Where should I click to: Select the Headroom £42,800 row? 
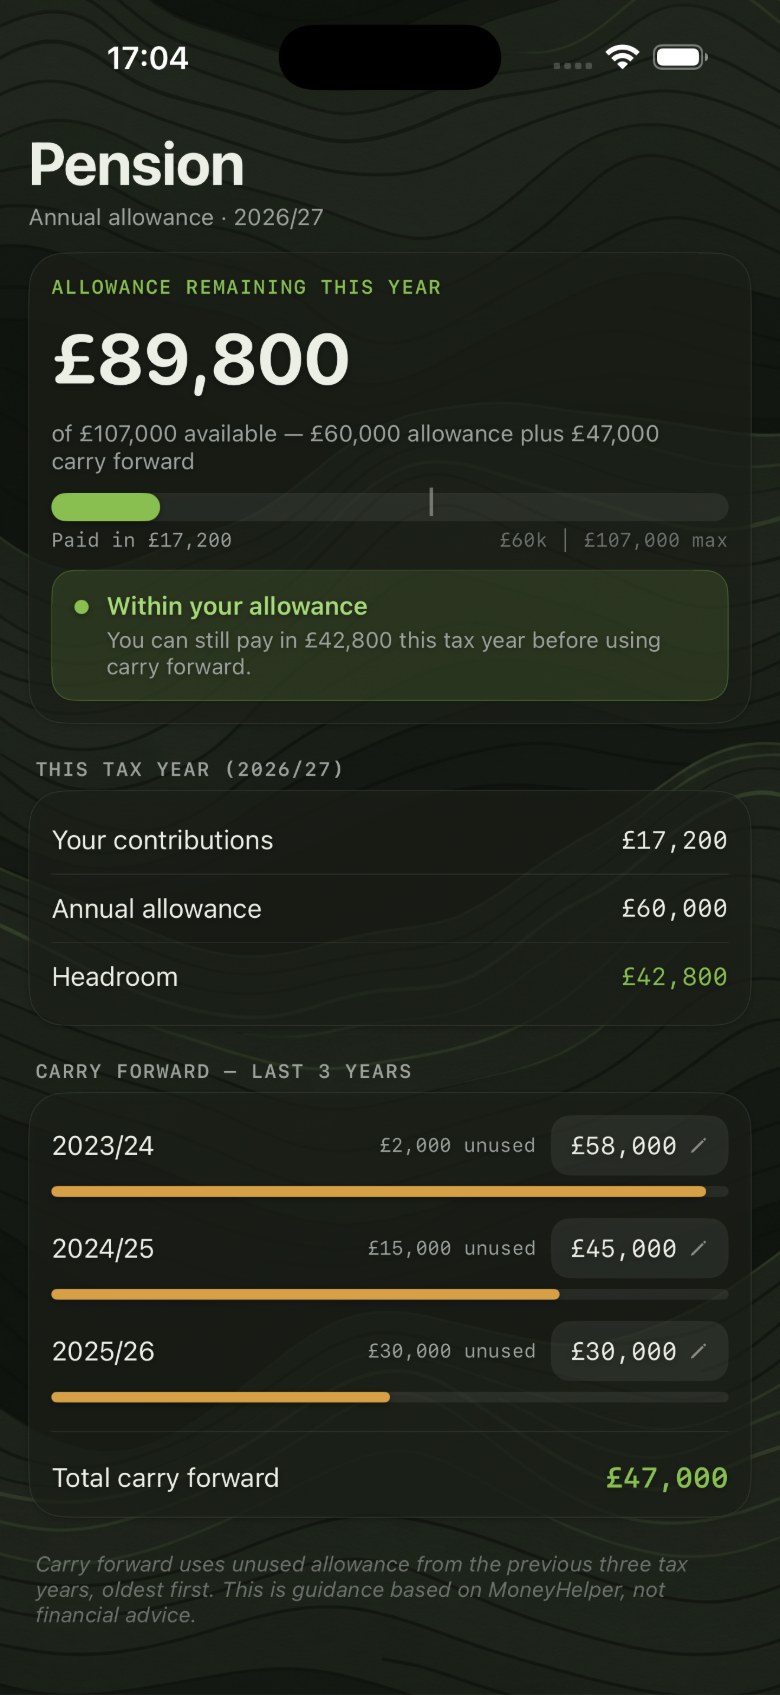point(390,976)
